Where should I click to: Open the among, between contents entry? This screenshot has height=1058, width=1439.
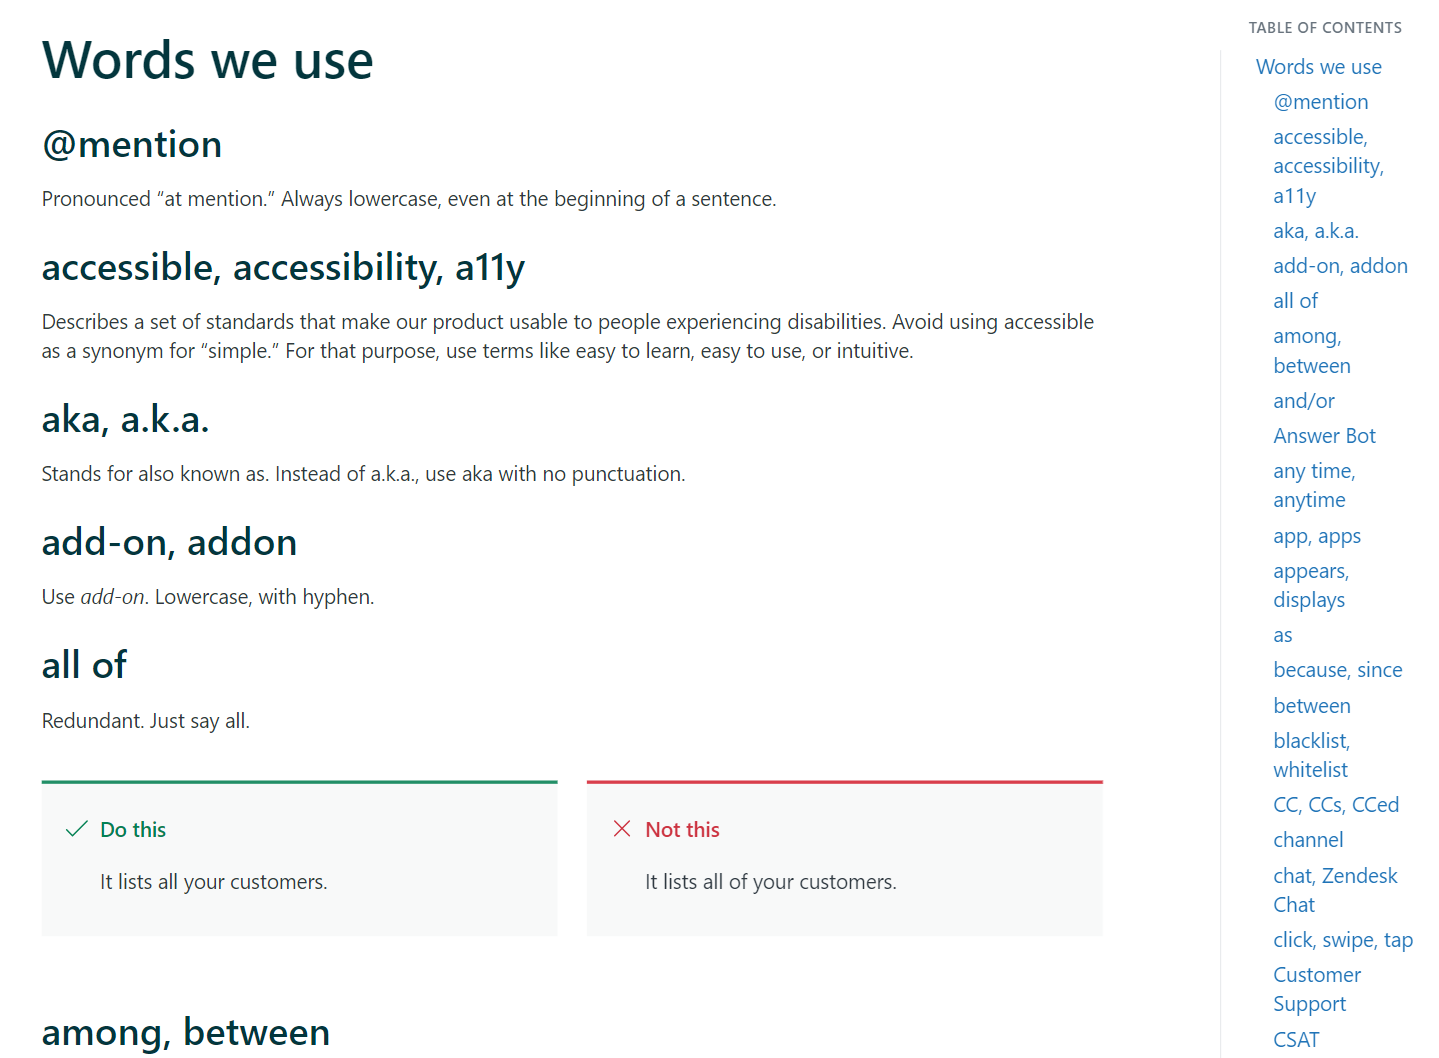point(1310,350)
